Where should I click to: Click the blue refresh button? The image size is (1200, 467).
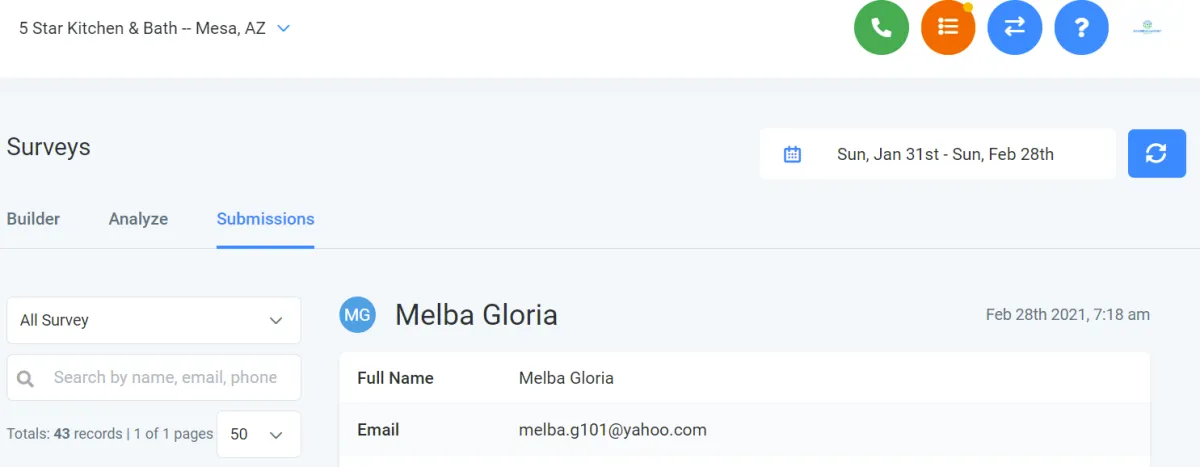coord(1157,154)
